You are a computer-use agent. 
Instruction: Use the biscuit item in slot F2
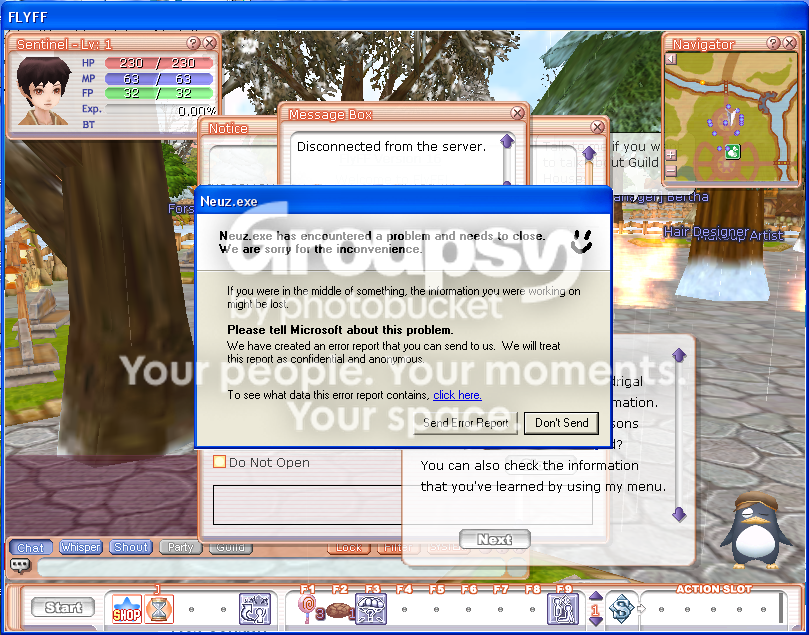339,611
